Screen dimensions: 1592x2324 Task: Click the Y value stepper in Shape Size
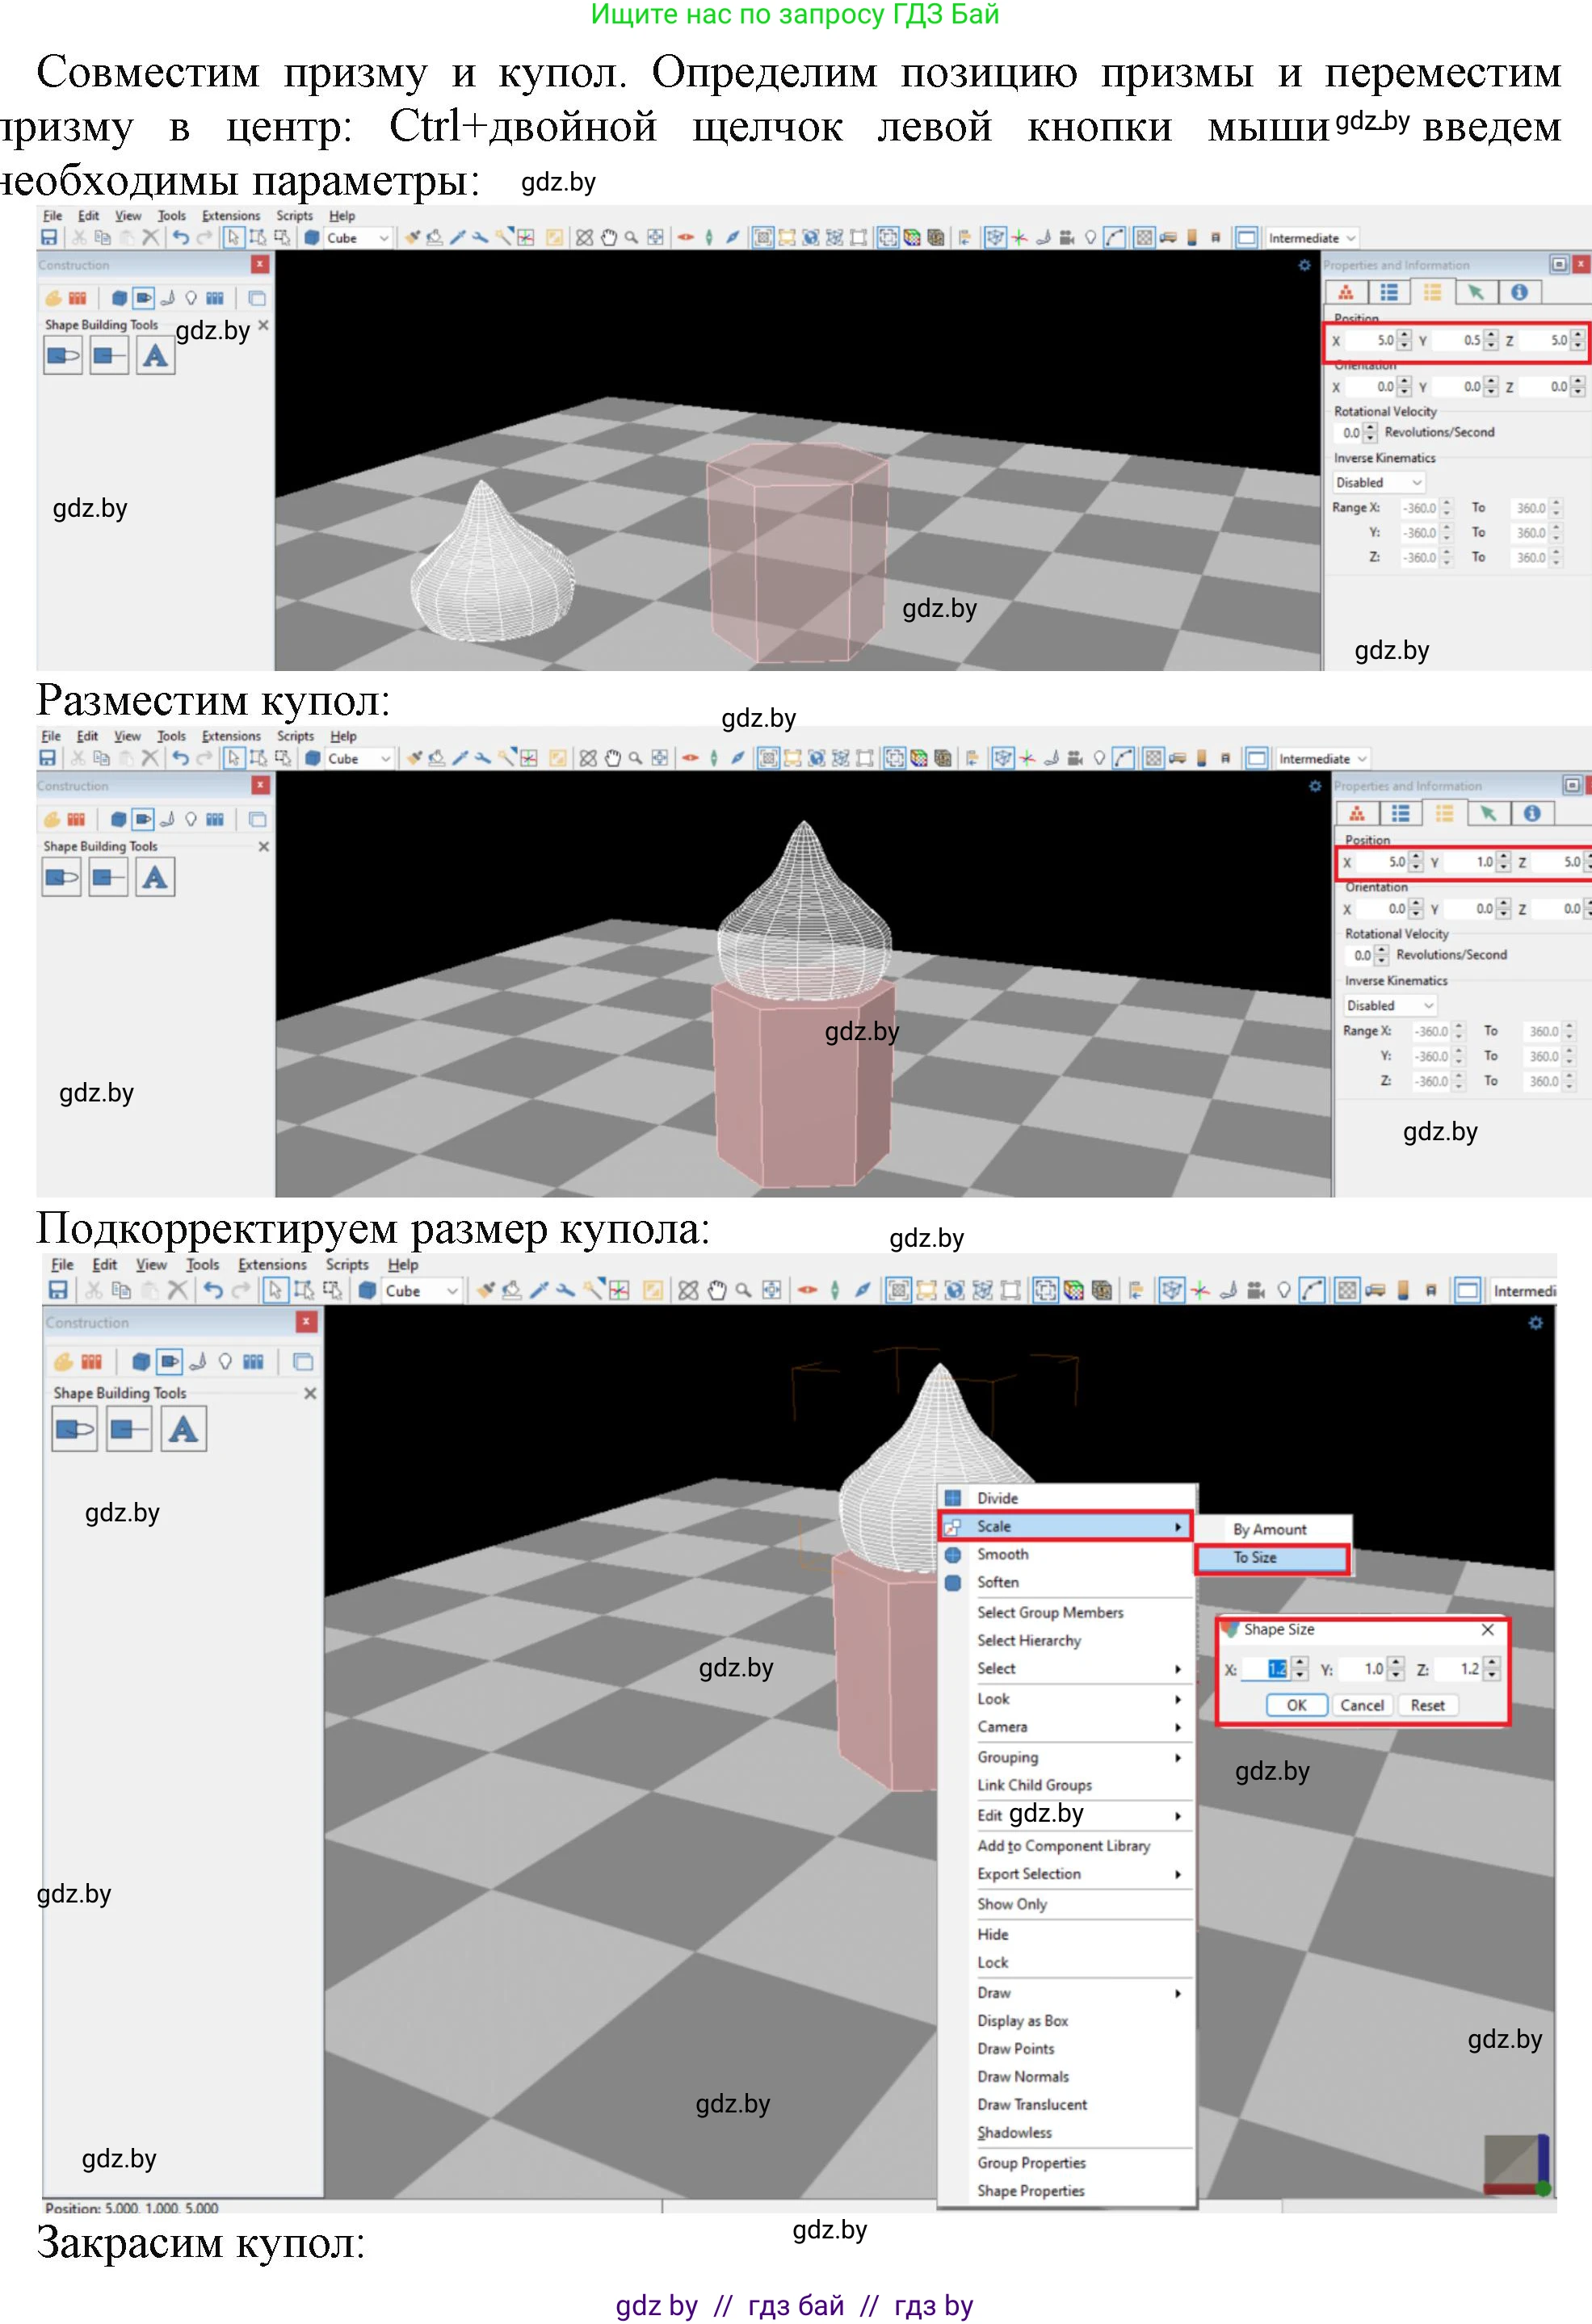point(1396,1668)
